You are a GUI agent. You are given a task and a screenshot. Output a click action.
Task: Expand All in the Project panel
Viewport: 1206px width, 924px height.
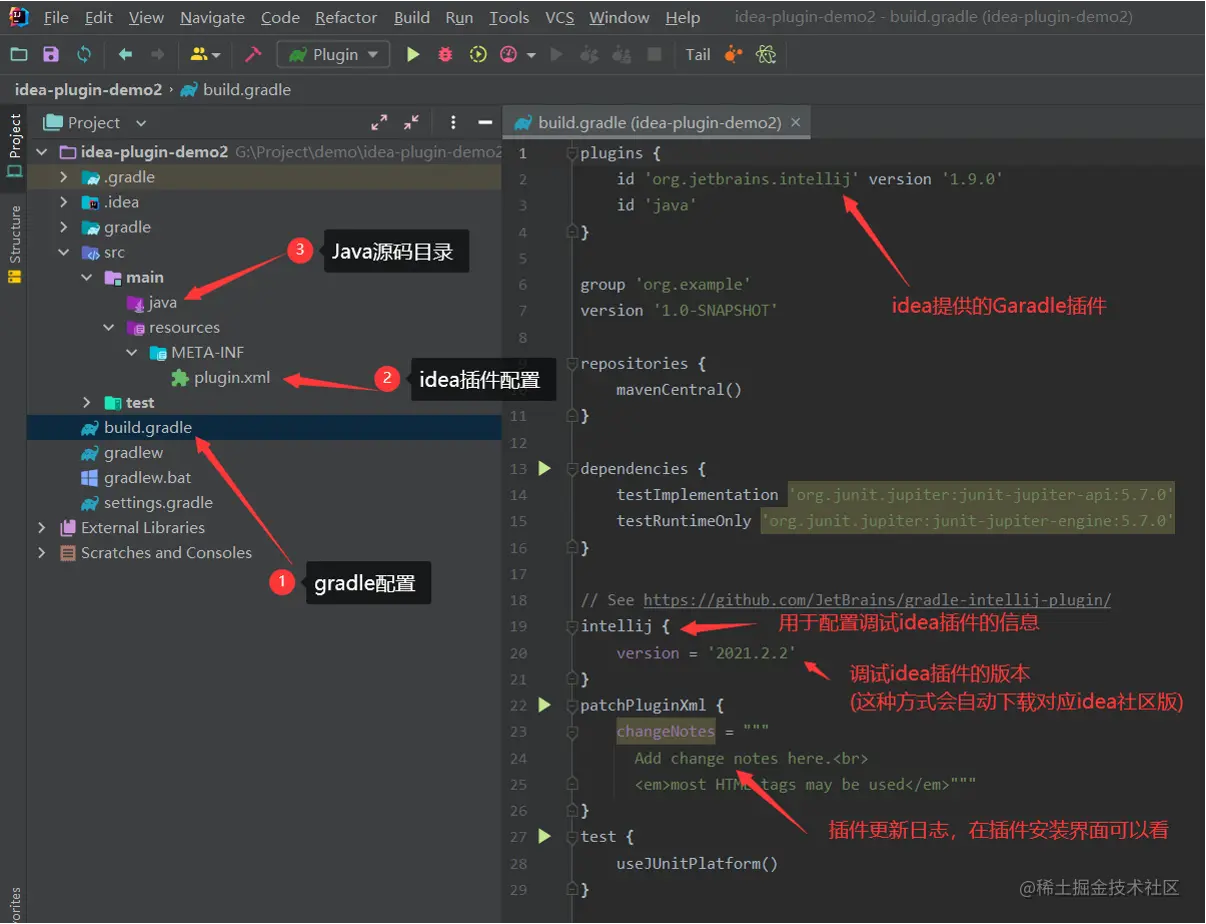click(379, 122)
